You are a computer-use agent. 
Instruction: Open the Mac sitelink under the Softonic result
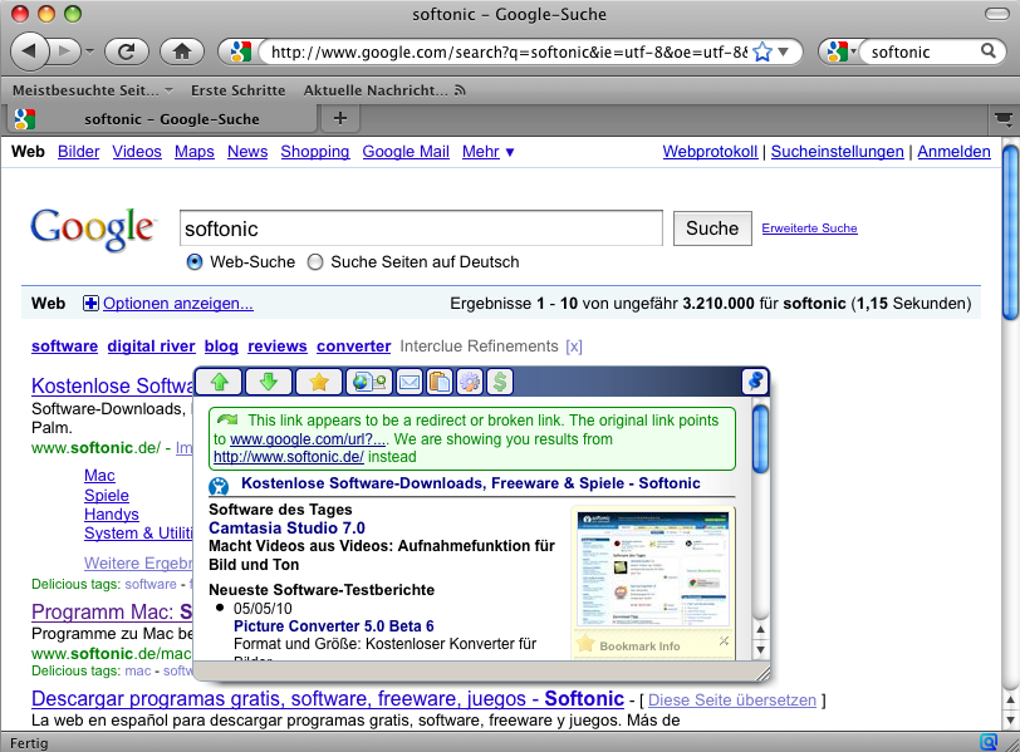(x=100, y=476)
